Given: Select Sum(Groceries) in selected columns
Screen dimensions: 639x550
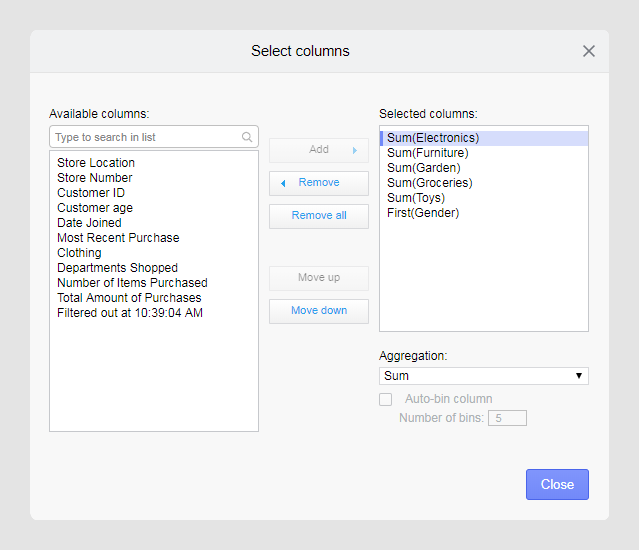Looking at the screenshot, I should pyautogui.click(x=429, y=183).
